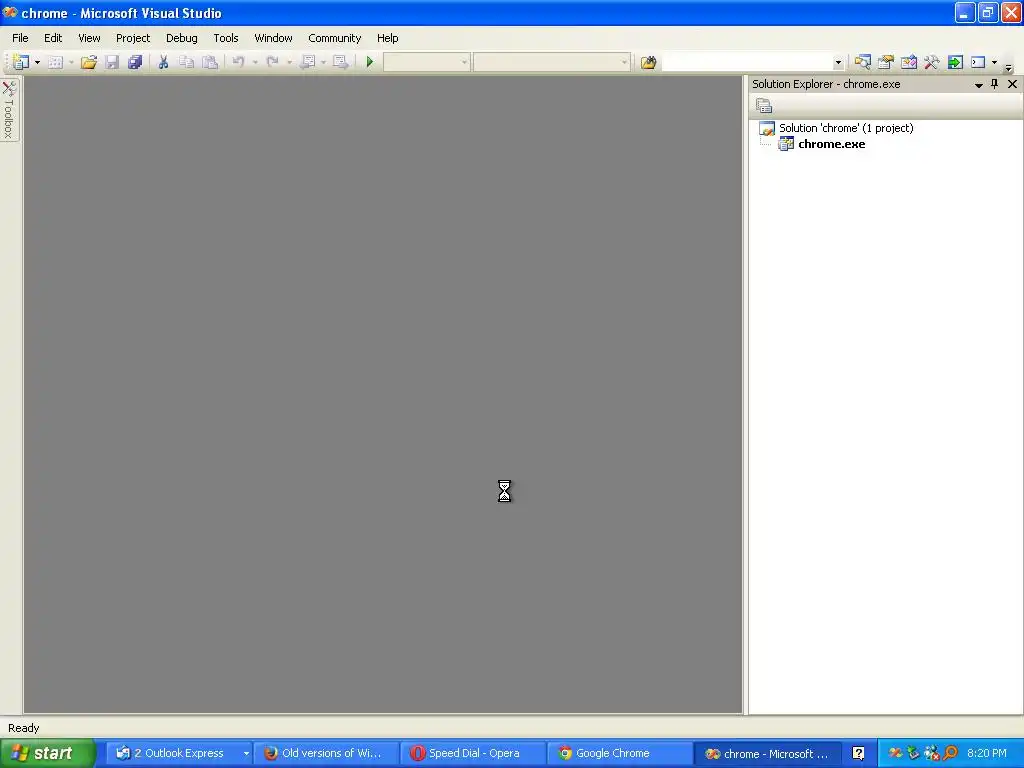This screenshot has width=1024, height=768.
Task: Click the question mark icon on the taskbar
Action: pos(858,753)
